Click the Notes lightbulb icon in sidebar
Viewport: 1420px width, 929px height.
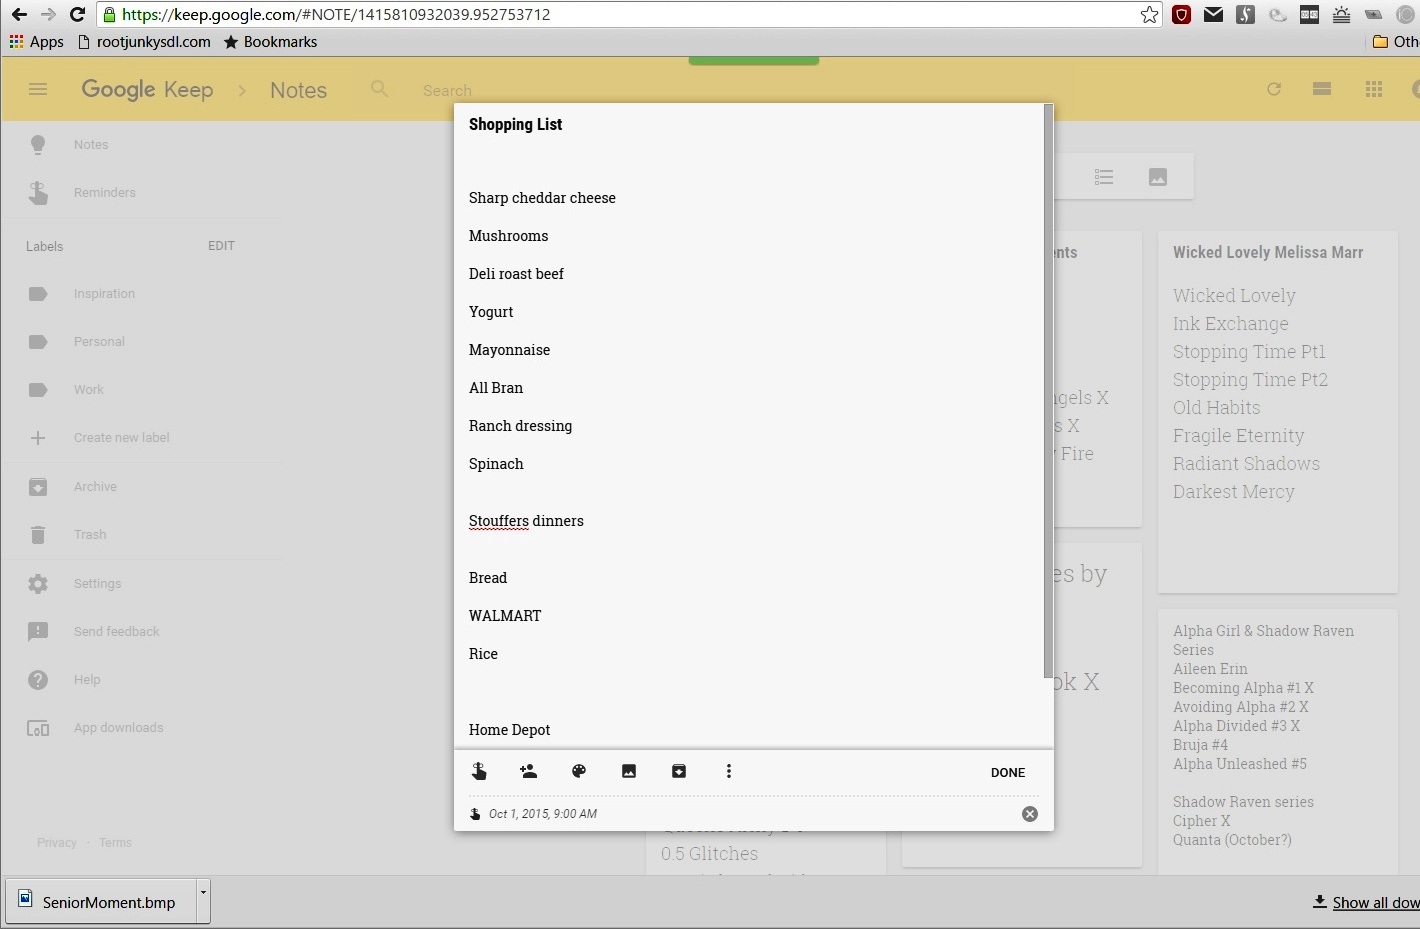[38, 145]
